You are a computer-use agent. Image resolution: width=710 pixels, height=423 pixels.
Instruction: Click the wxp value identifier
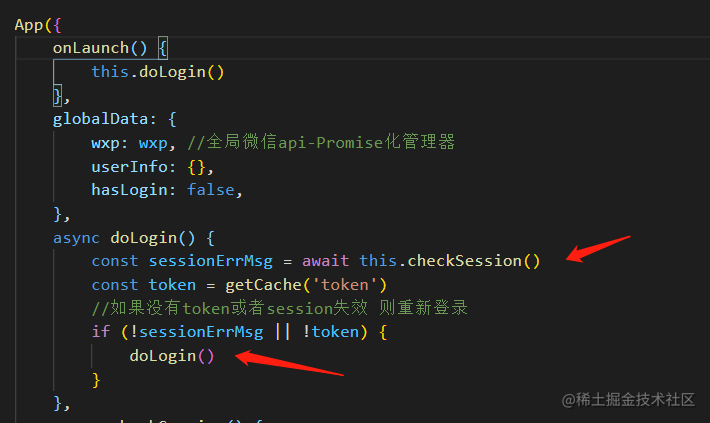click(153, 143)
